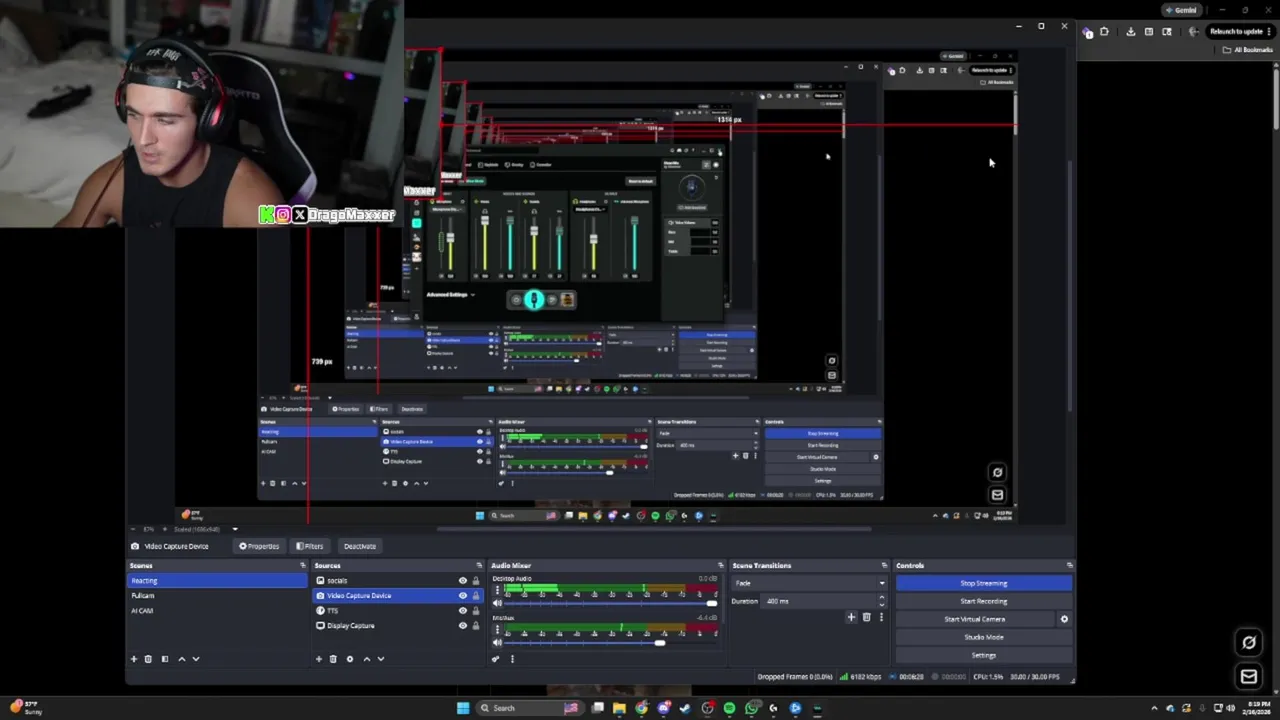Select the Display Capture source row
The height and width of the screenshot is (720, 1280).
coord(398,626)
